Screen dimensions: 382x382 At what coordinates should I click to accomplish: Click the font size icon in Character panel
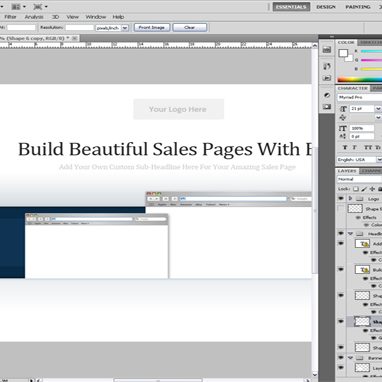pos(343,109)
